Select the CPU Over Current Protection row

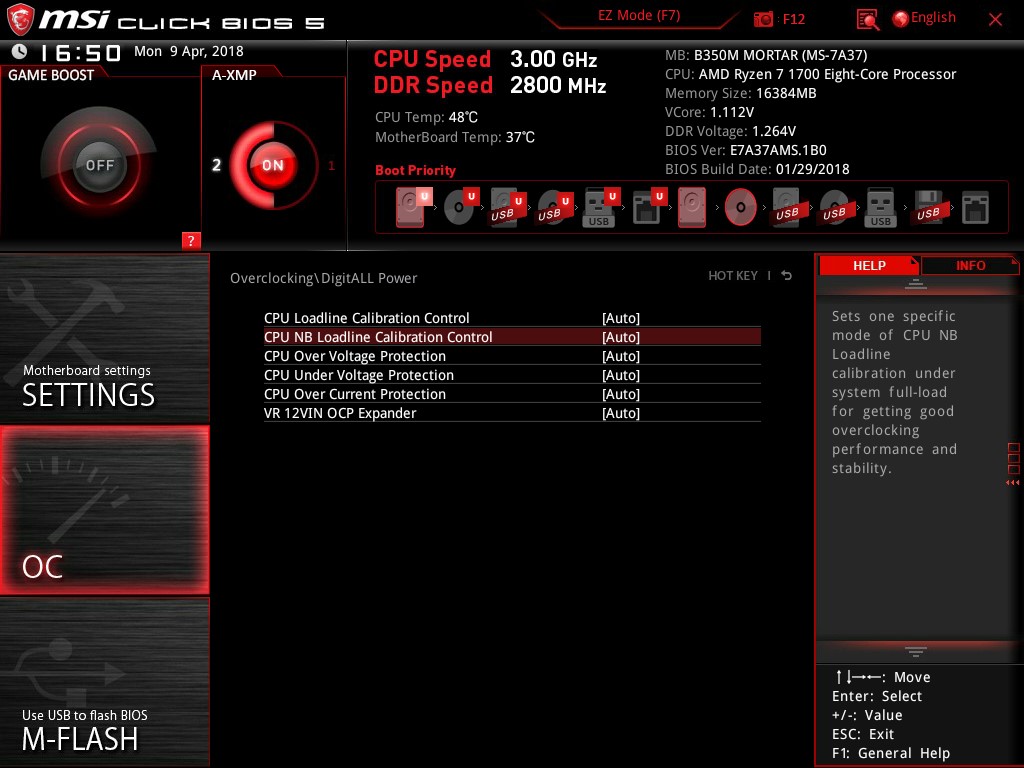point(512,394)
